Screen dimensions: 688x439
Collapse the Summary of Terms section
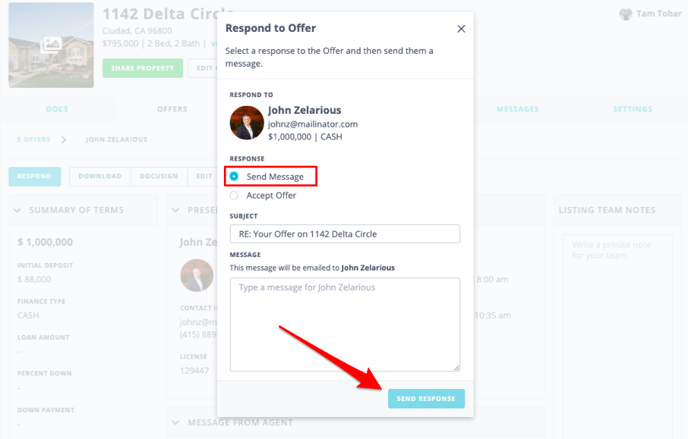[x=17, y=210]
